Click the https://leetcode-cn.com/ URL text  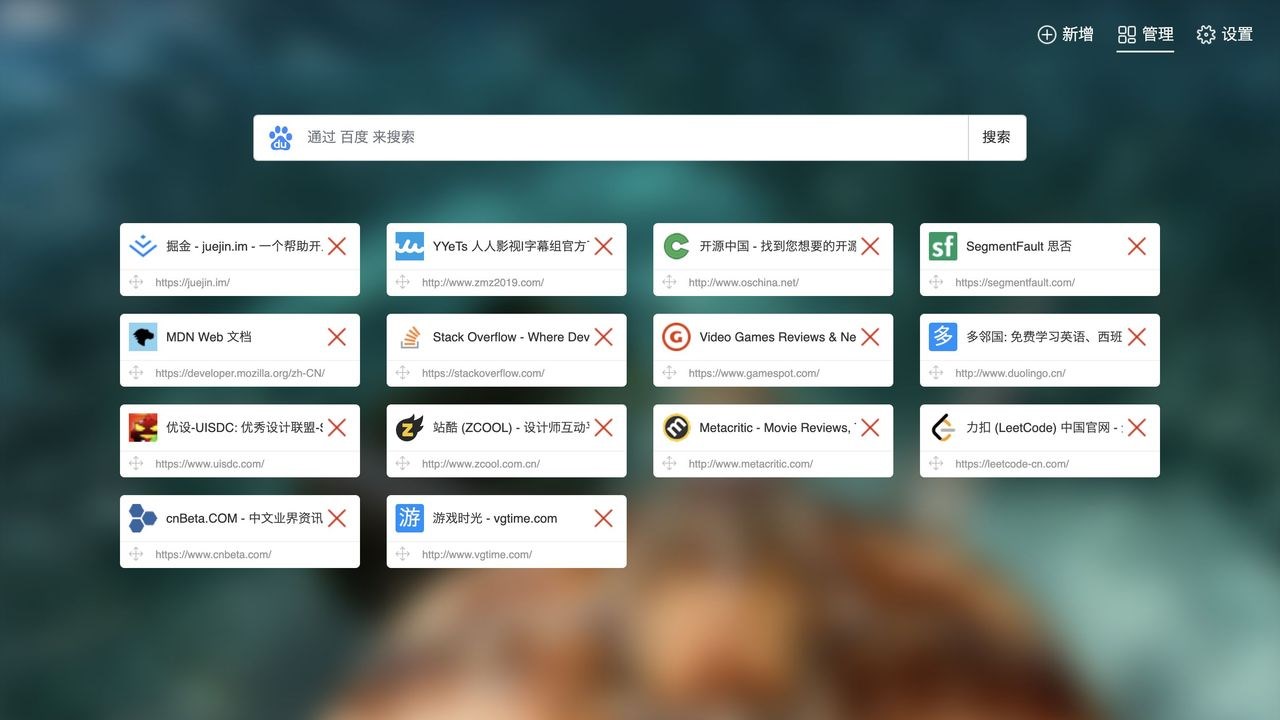(x=1012, y=464)
